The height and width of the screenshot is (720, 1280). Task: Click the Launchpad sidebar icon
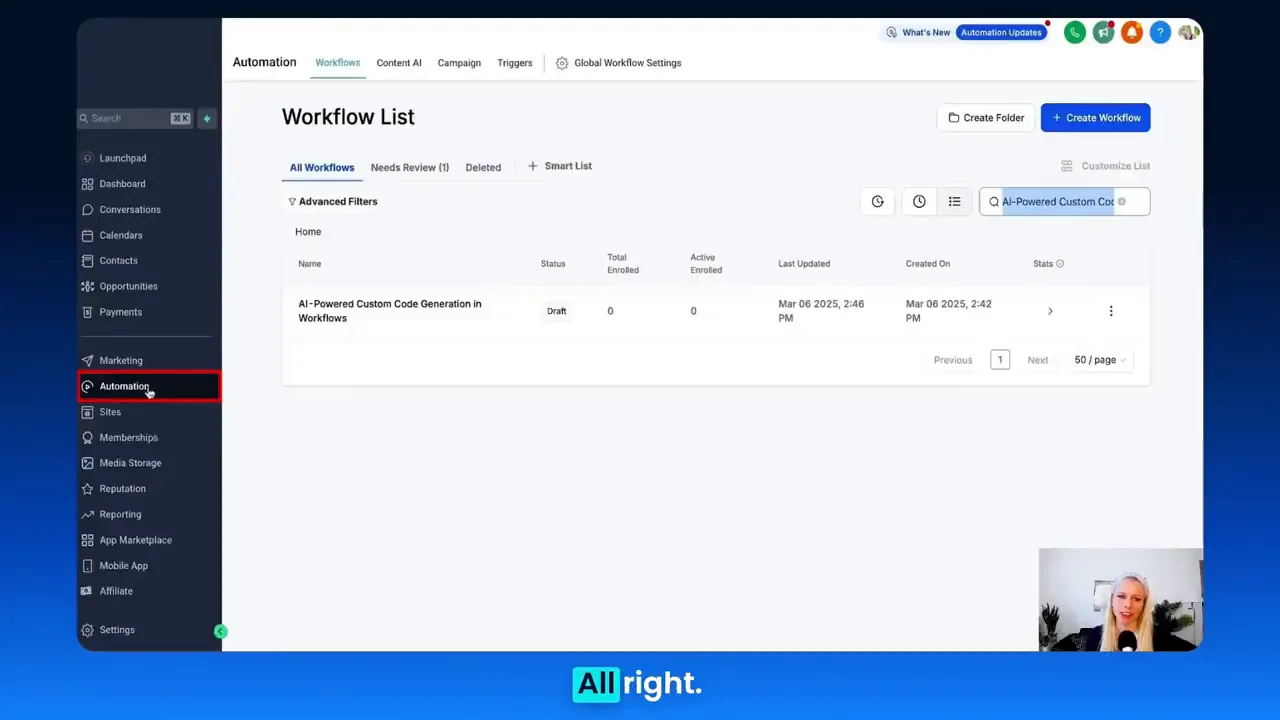pyautogui.click(x=88, y=158)
